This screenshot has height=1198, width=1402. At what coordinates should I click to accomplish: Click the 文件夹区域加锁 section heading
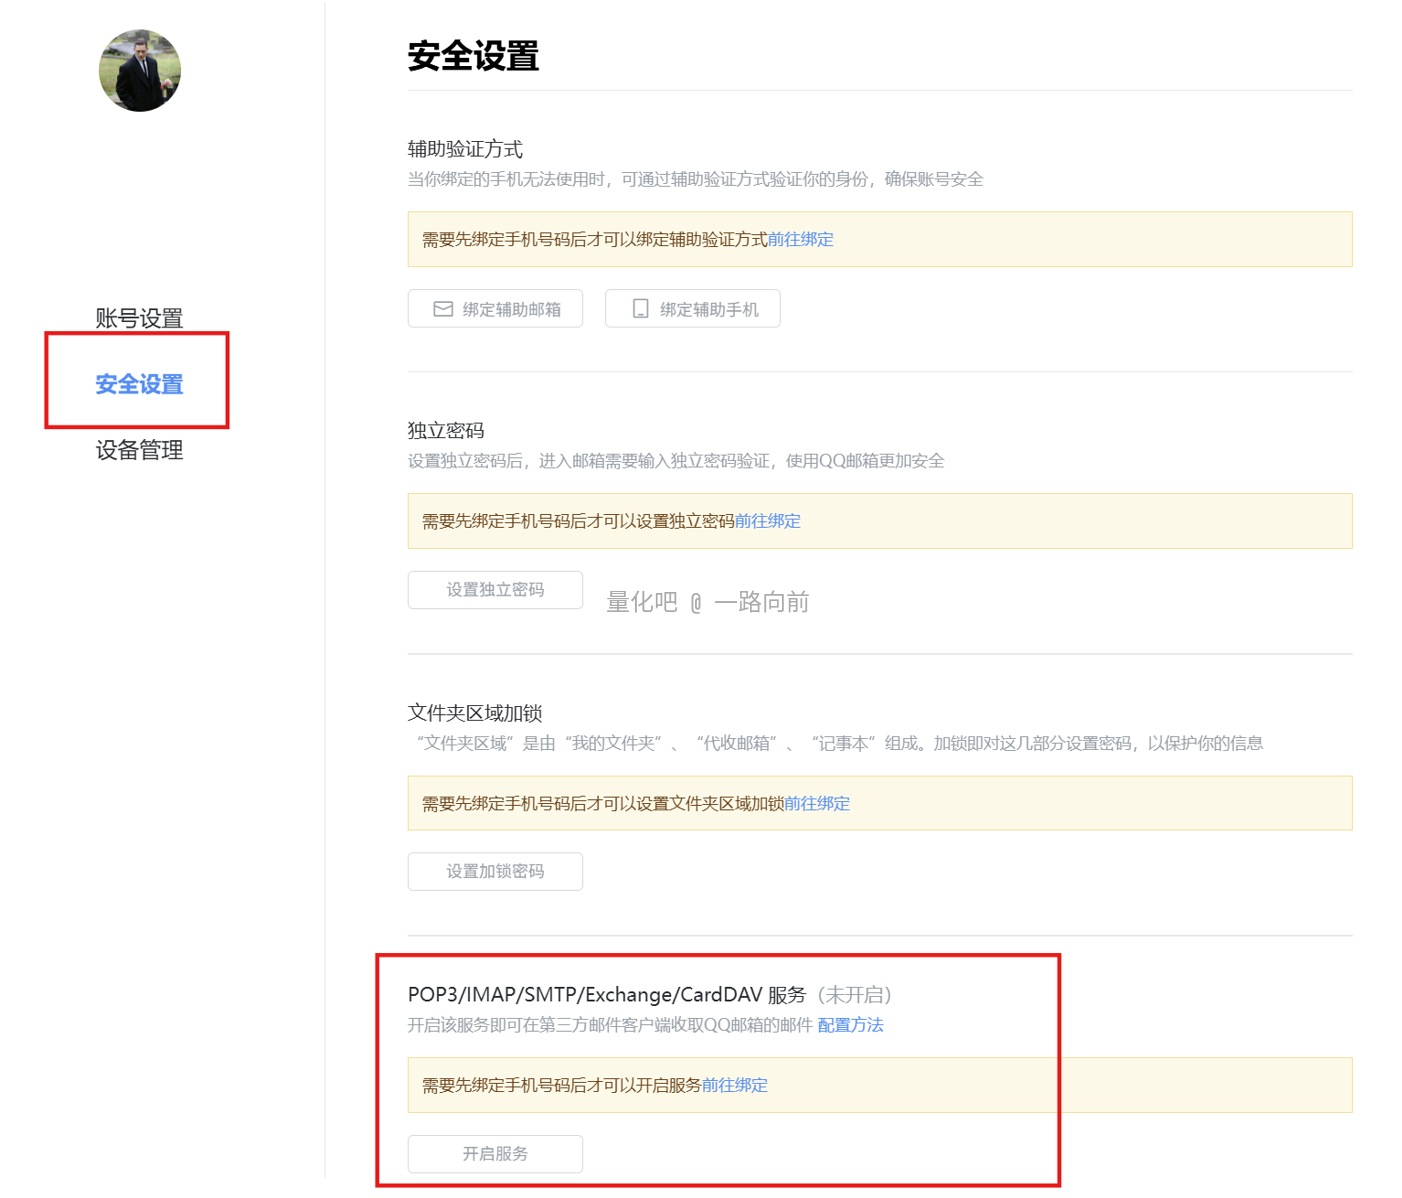click(475, 713)
